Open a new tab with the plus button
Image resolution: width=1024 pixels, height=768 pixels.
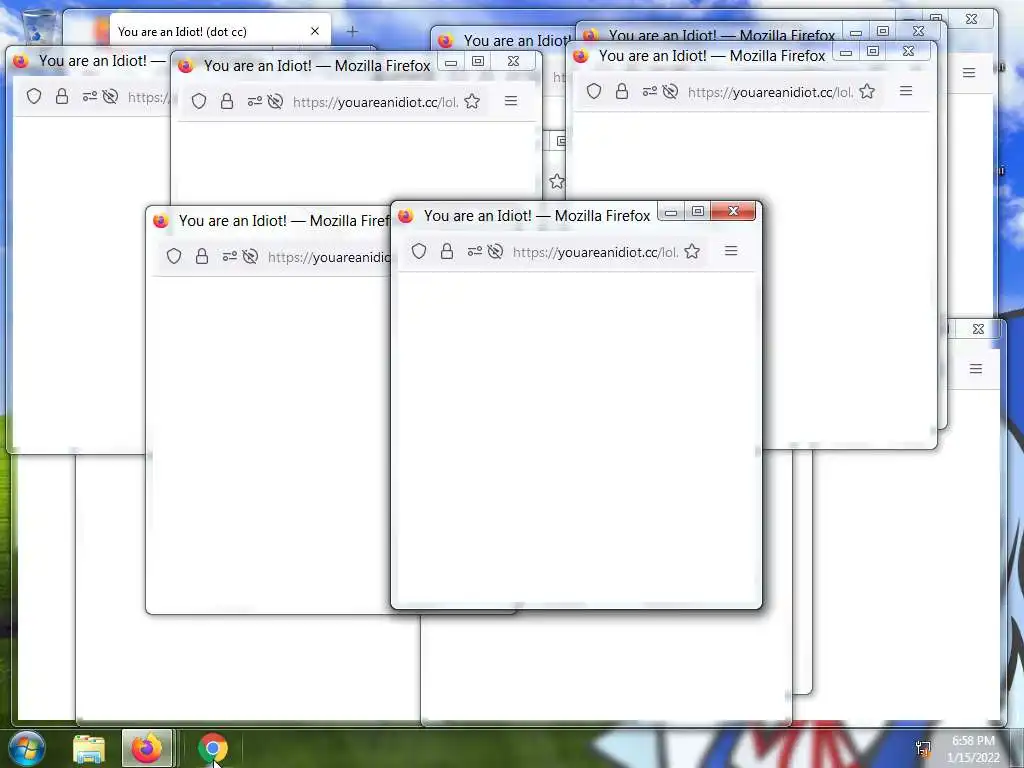[352, 31]
